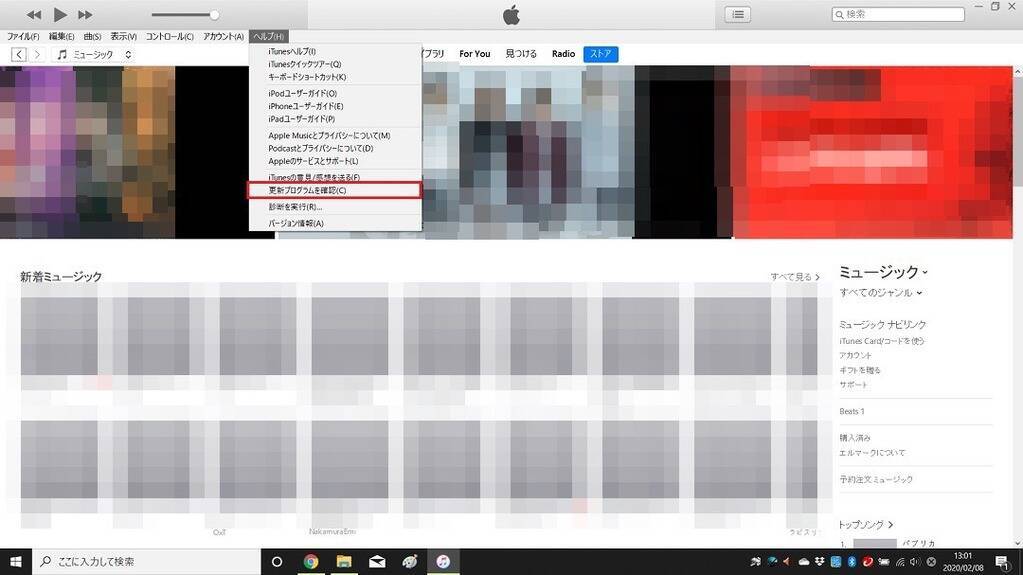The height and width of the screenshot is (575, 1023).
Task: Click the play button
Action: tap(59, 14)
